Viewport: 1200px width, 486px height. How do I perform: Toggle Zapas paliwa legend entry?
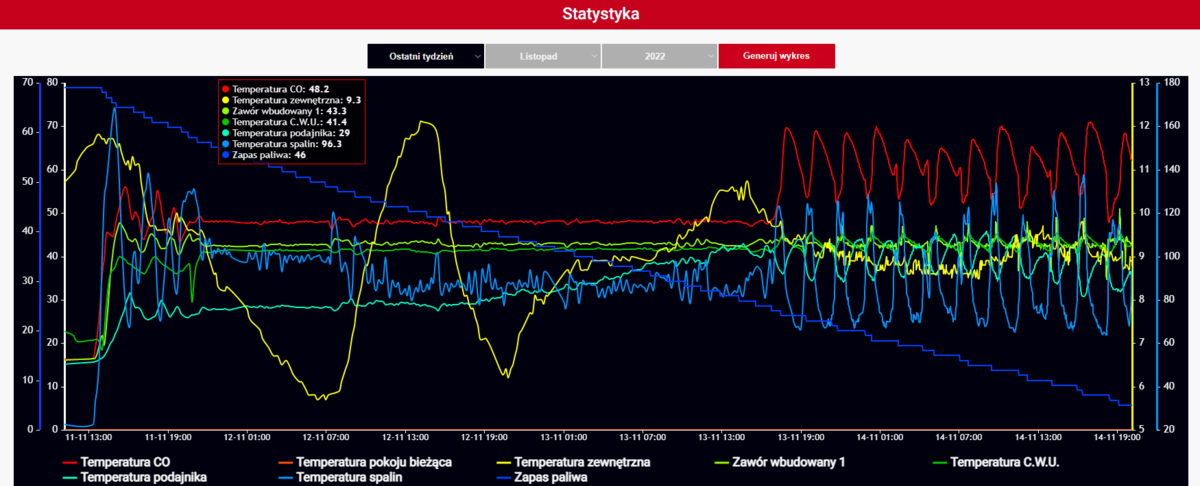pos(549,478)
